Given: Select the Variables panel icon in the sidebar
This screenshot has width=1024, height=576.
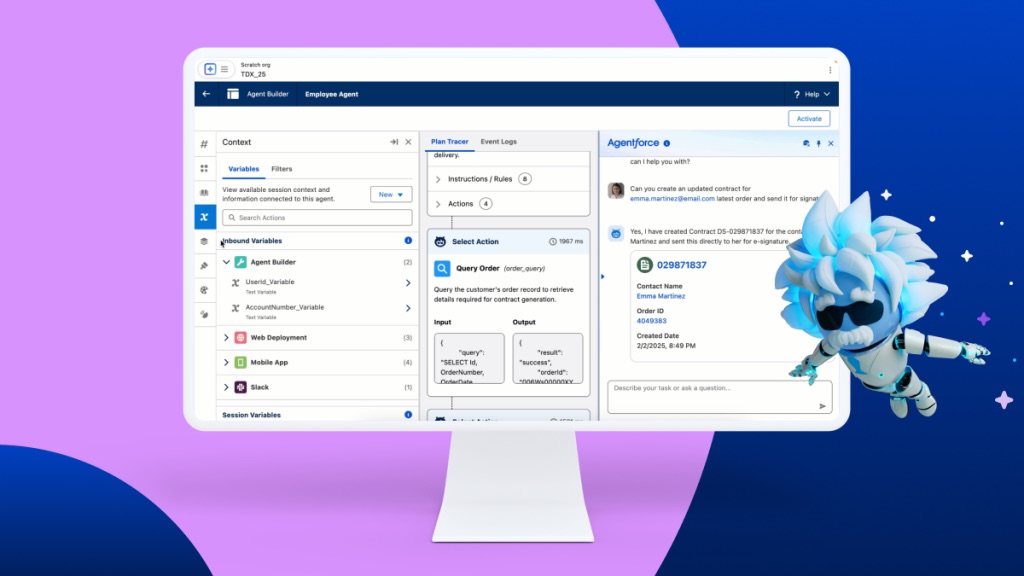Looking at the screenshot, I should pos(204,214).
